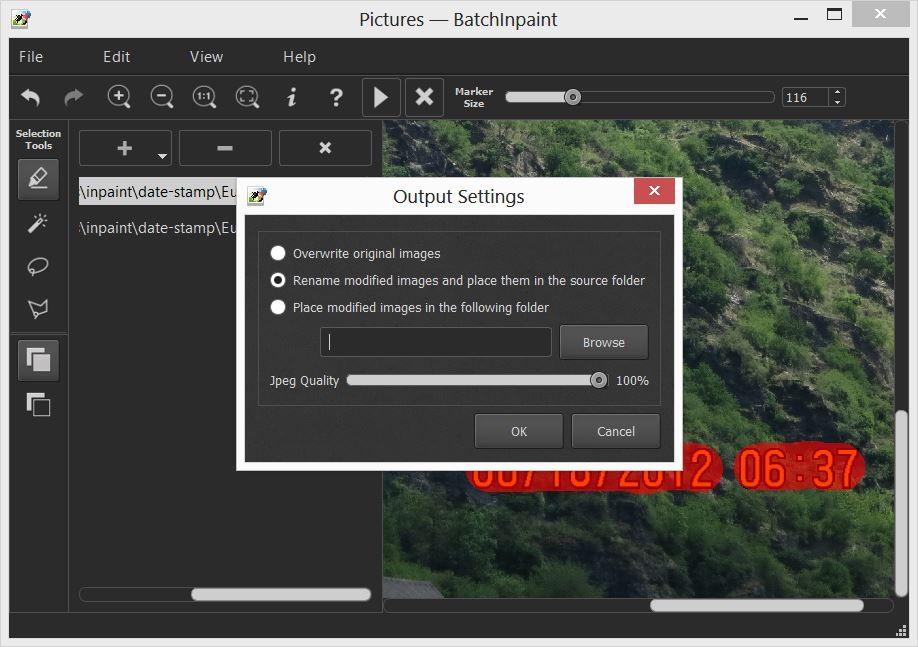Choose the Lasso selection tool

pos(37,265)
